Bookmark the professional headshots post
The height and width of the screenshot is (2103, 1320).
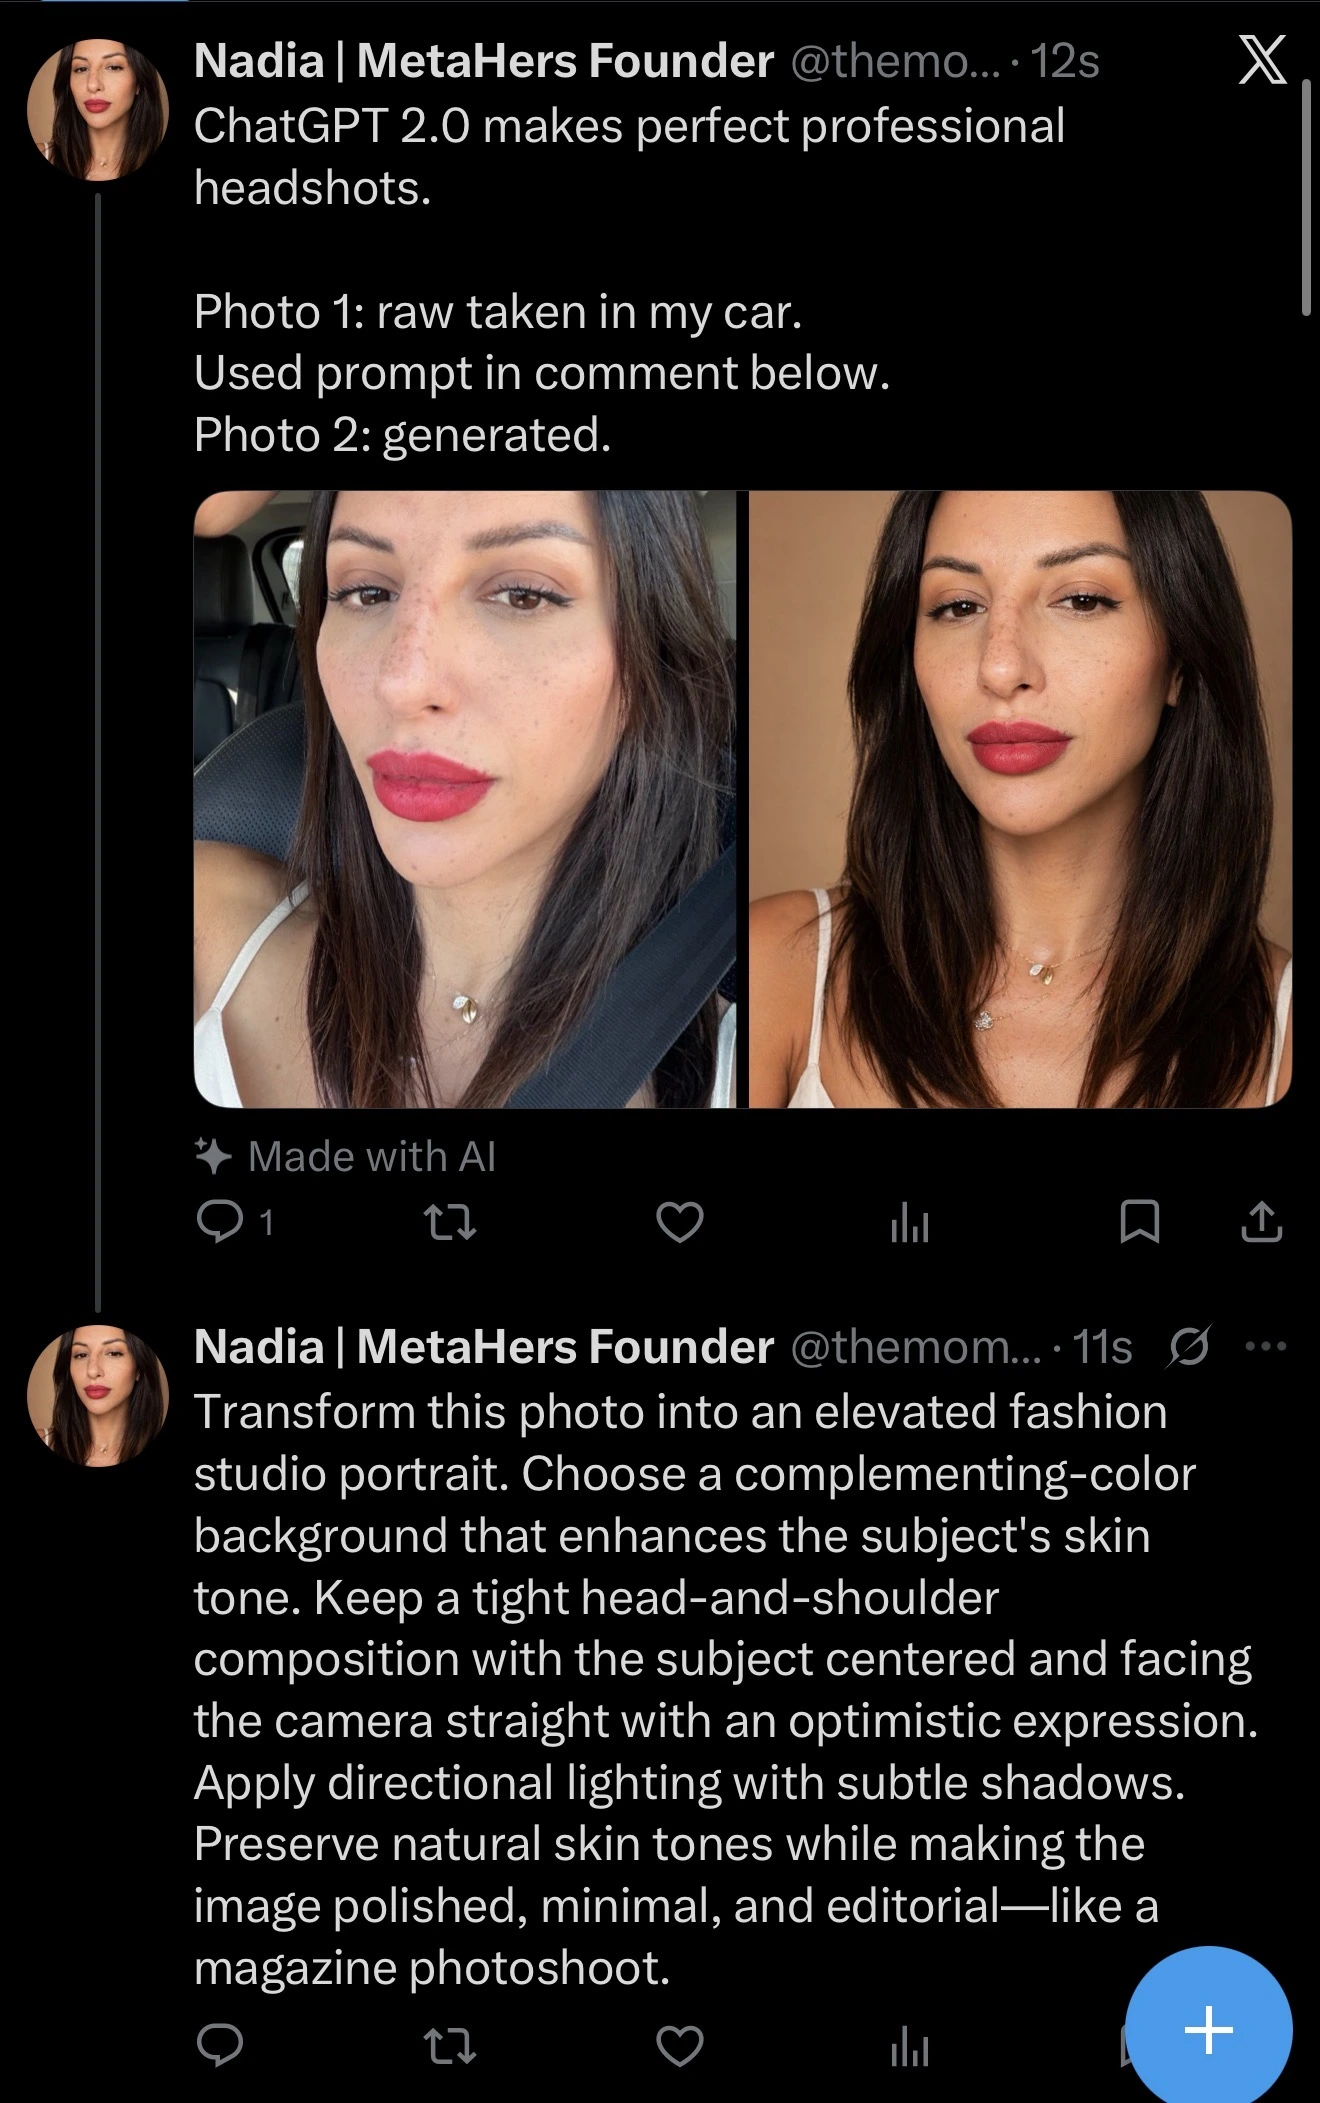1140,1222
